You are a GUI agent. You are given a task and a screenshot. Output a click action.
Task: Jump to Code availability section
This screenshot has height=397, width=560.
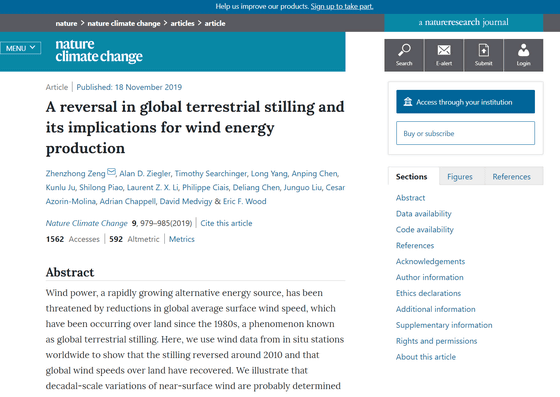click(x=425, y=230)
